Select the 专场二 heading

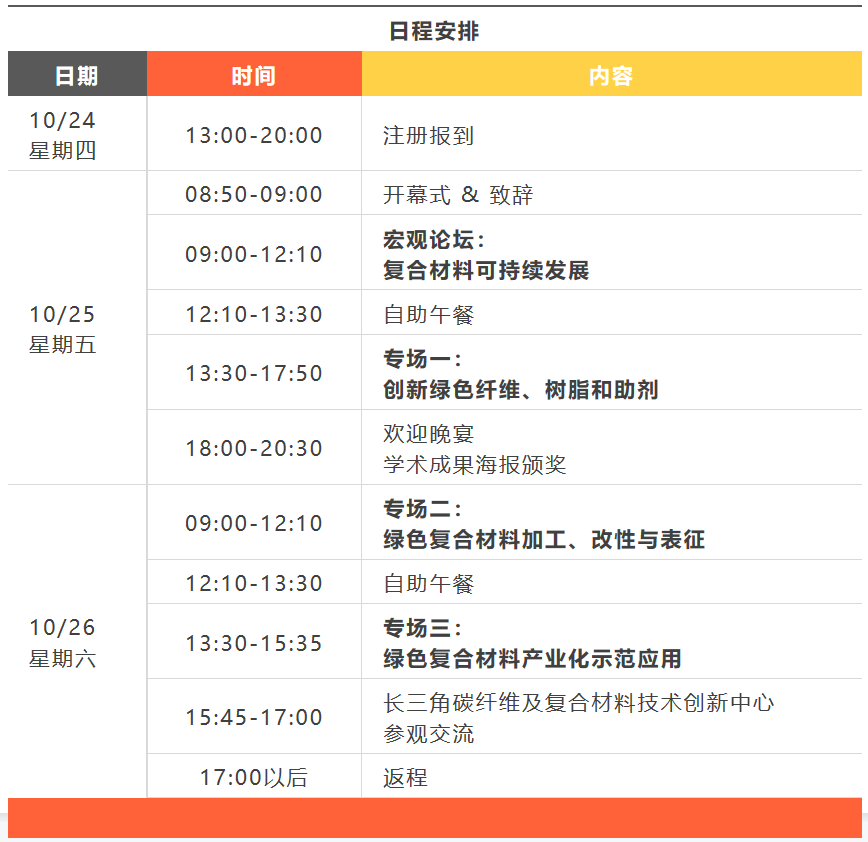[x=422, y=508]
